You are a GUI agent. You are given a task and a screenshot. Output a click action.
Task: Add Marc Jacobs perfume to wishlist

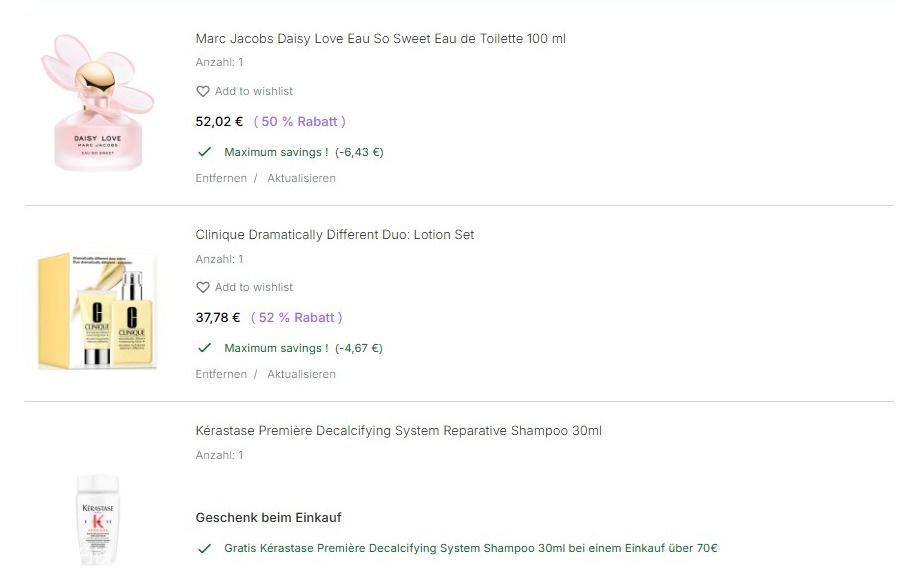click(x=254, y=91)
